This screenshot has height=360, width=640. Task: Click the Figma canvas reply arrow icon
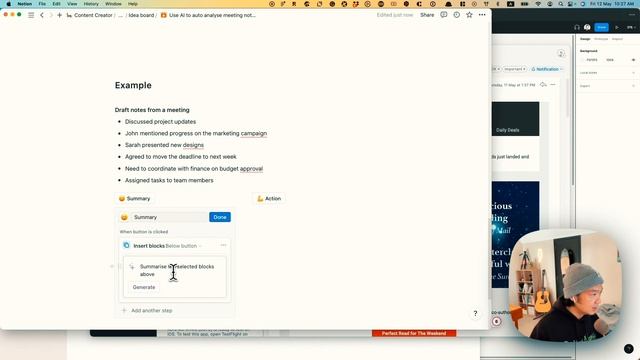pyautogui.click(x=543, y=84)
